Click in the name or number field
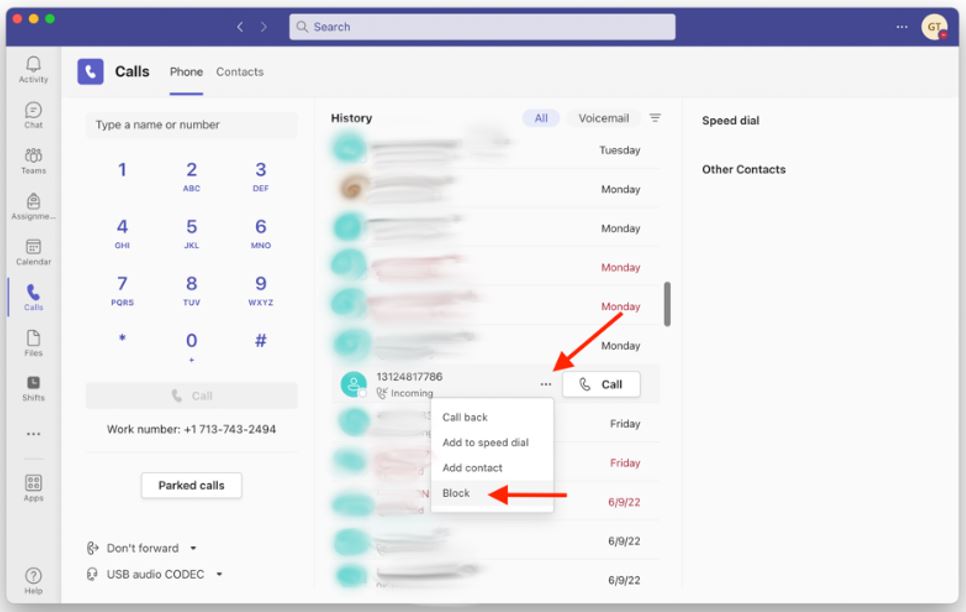 [x=191, y=124]
